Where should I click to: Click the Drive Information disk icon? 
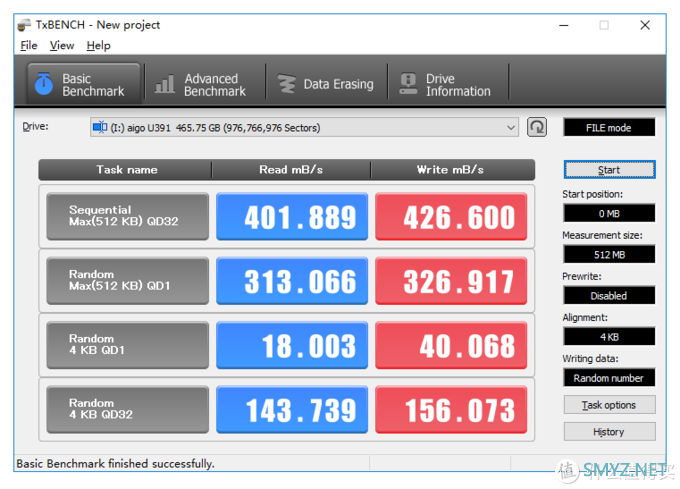pyautogui.click(x=408, y=84)
